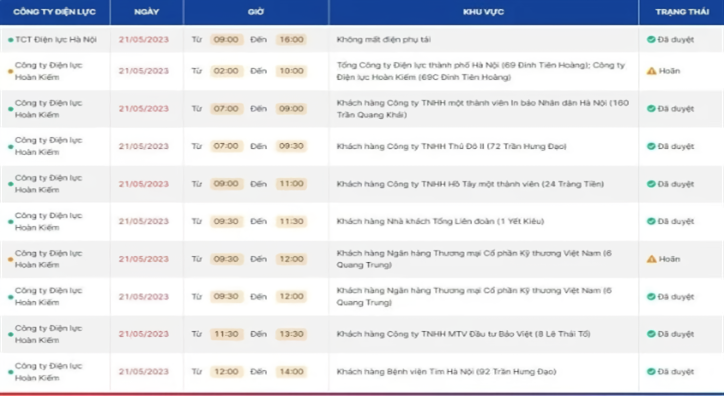Click the 09:30 start time in Nhà khách row
Screen dimensions: 724x396
pyautogui.click(x=226, y=222)
